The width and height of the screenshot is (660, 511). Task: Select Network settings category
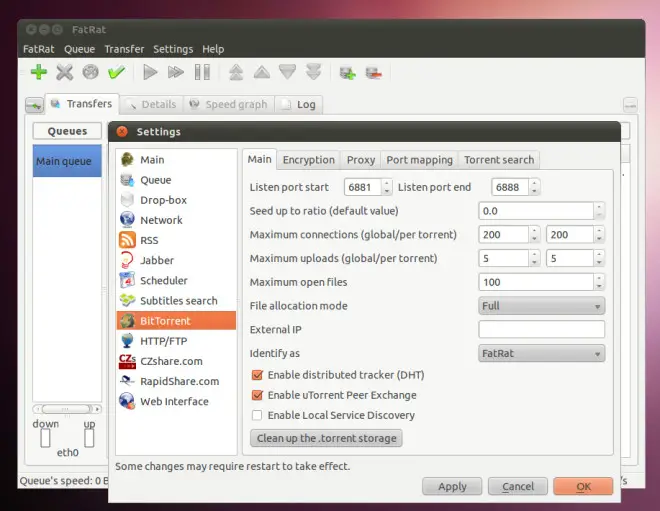176,220
